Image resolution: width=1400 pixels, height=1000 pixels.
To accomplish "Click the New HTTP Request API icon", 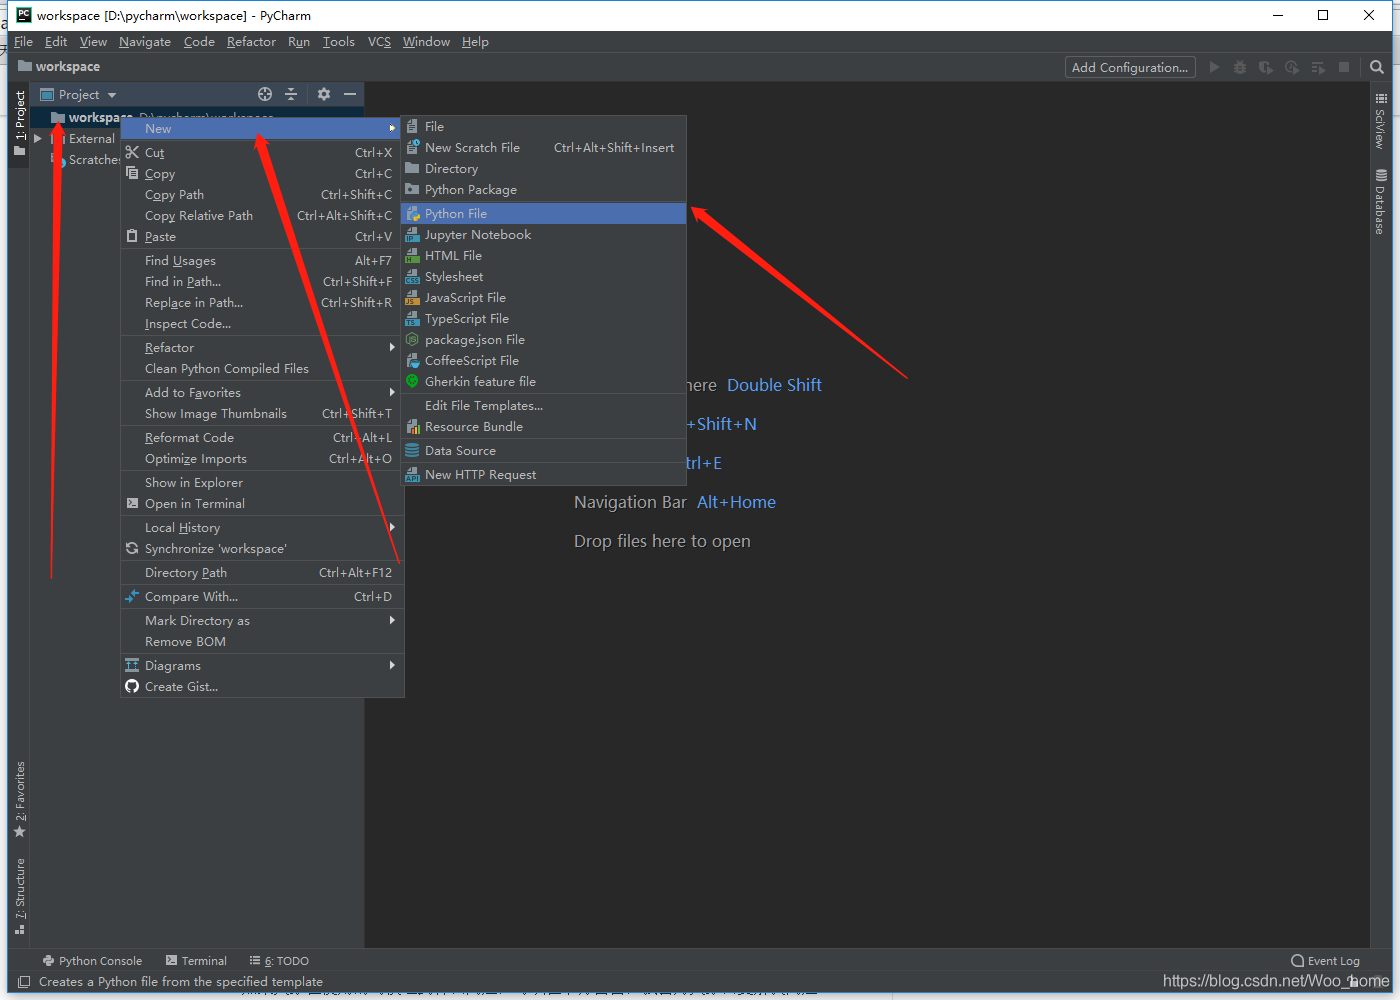I will point(412,475).
